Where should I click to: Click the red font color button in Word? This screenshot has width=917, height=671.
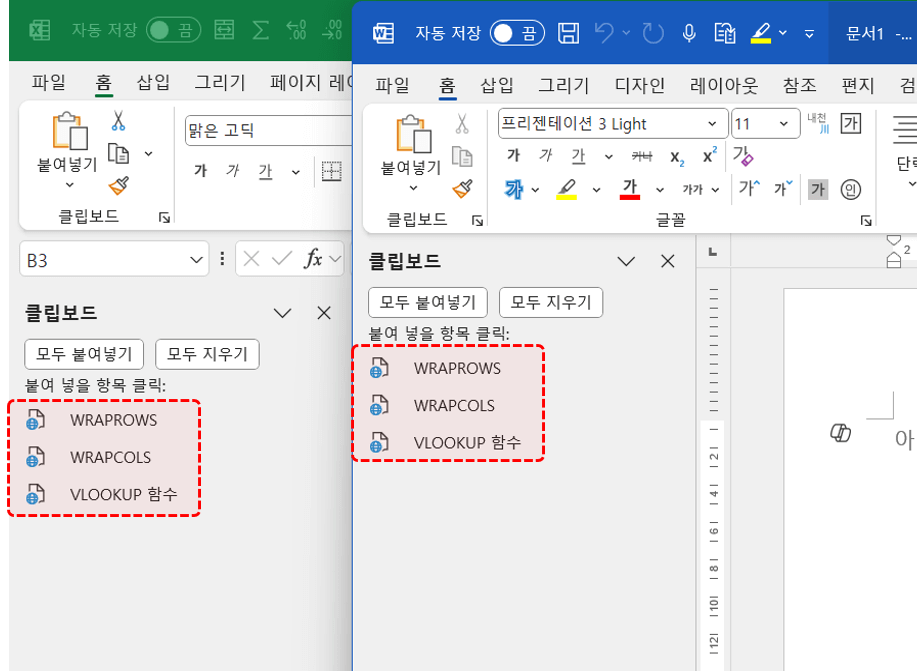pyautogui.click(x=629, y=188)
